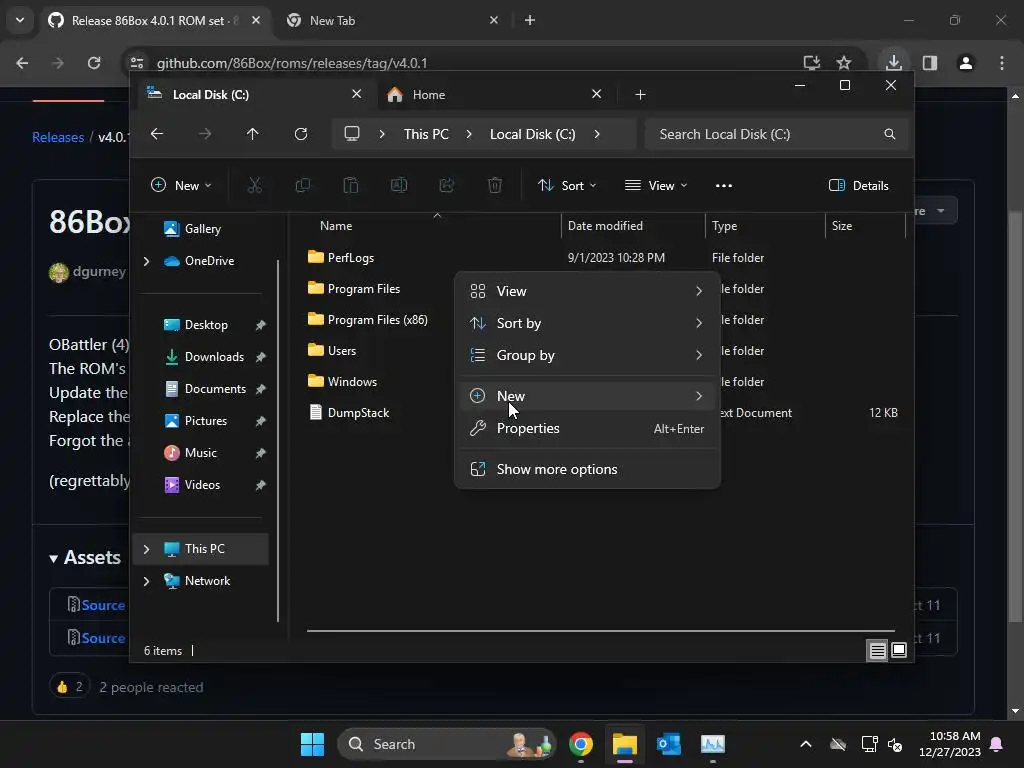
Task: Bookmark this GitHub page with star
Action: pyautogui.click(x=844, y=63)
